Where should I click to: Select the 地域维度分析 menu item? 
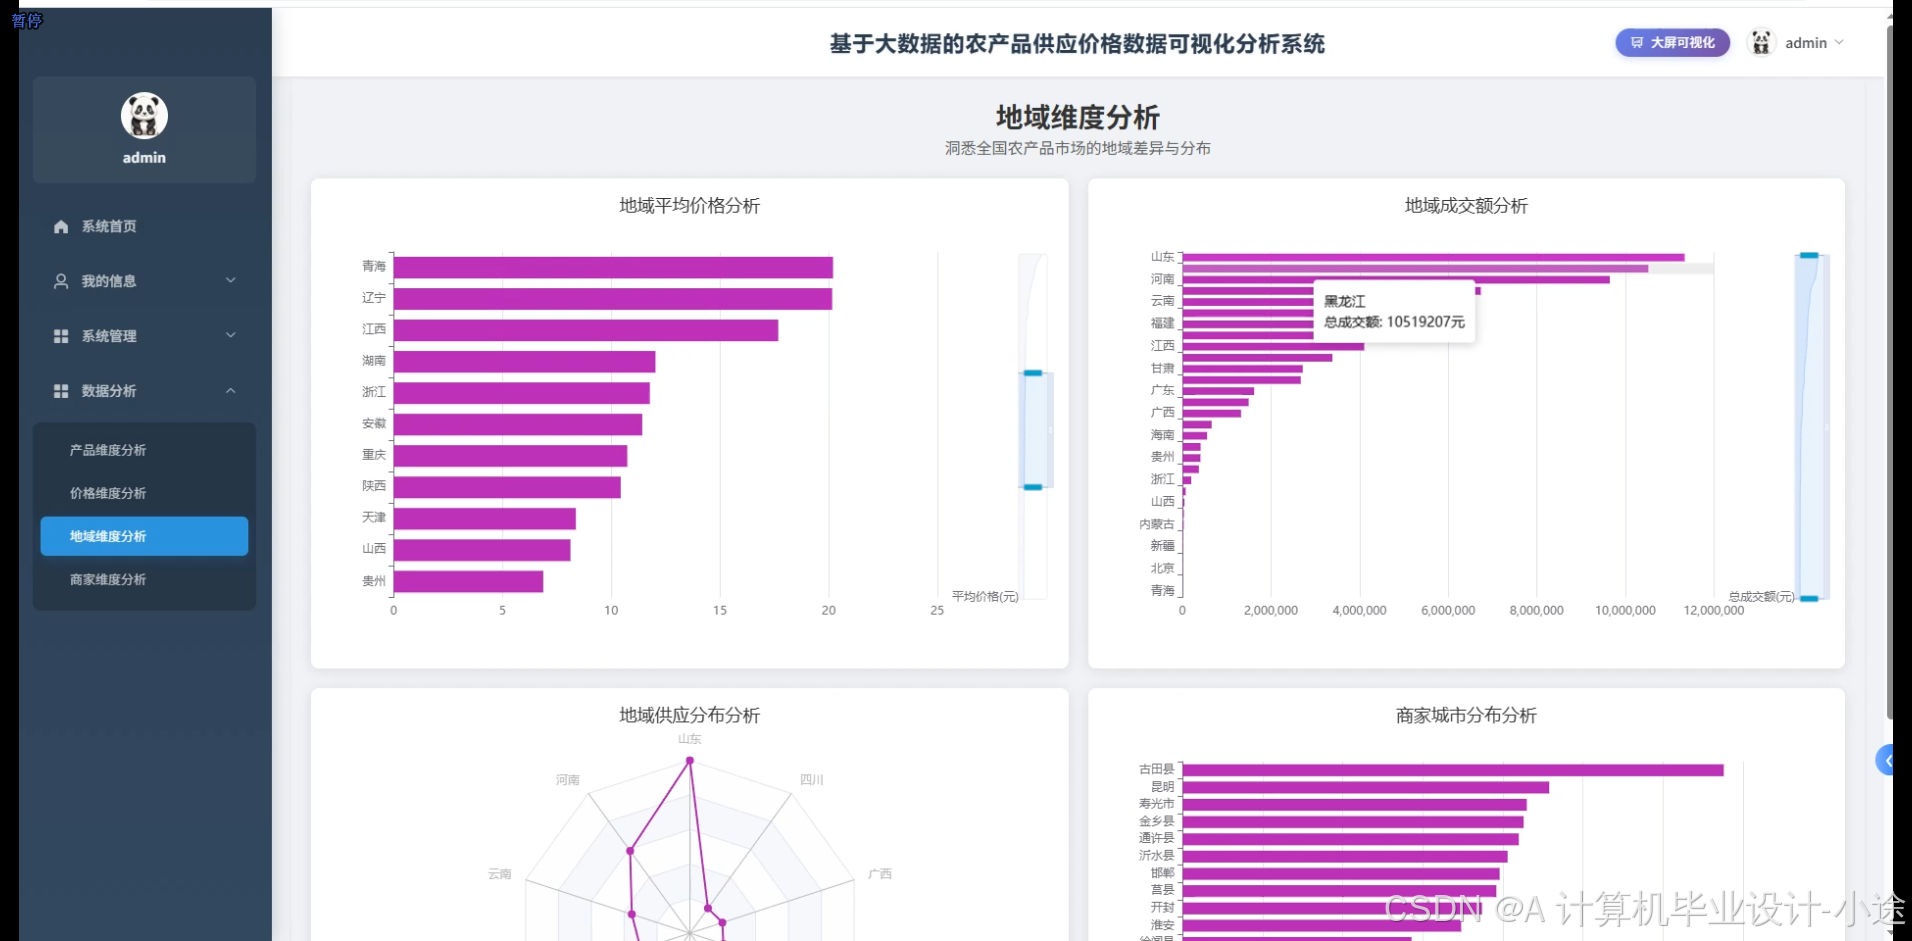tap(144, 536)
